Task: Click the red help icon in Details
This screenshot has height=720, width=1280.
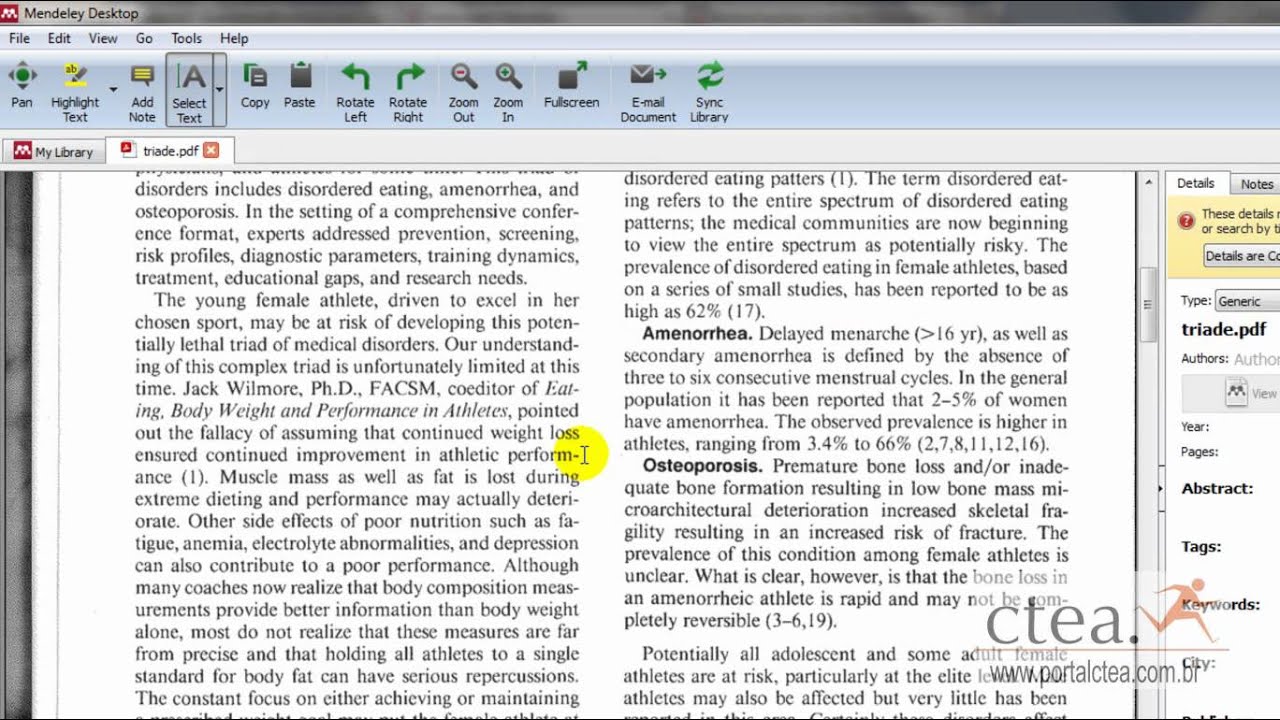Action: click(1186, 222)
